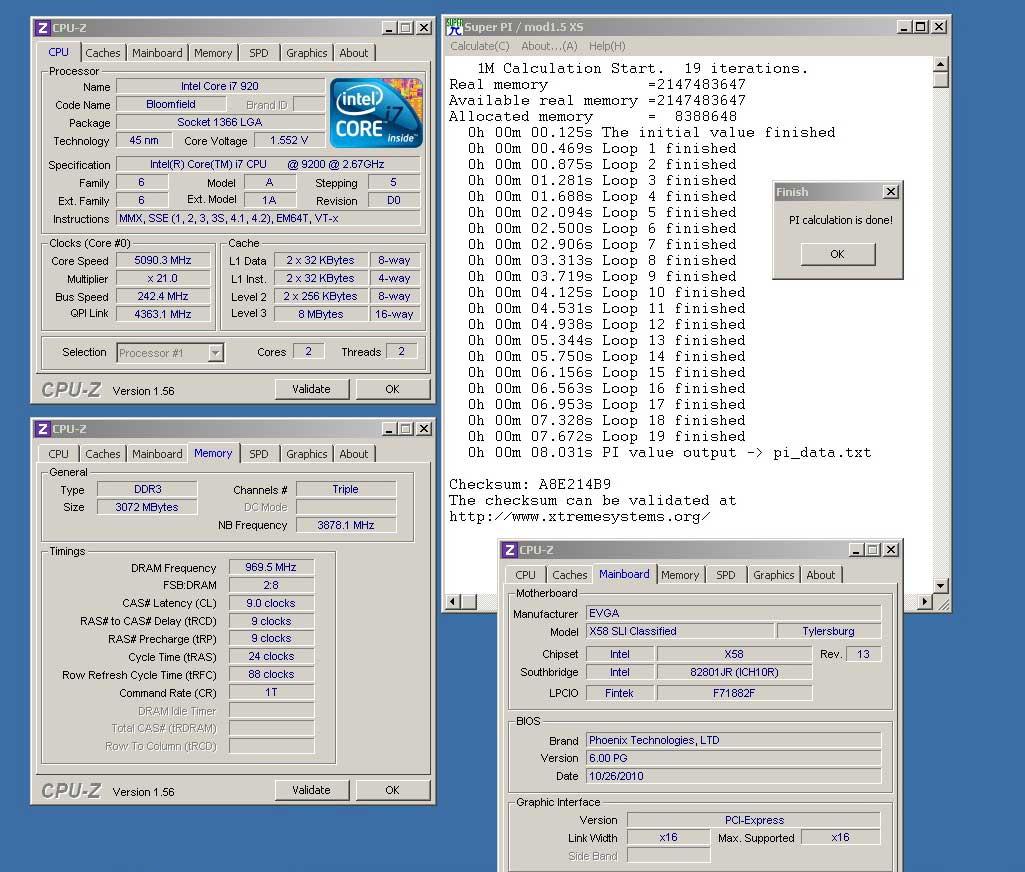Click the Intel Core i7 logo

pos(377,112)
